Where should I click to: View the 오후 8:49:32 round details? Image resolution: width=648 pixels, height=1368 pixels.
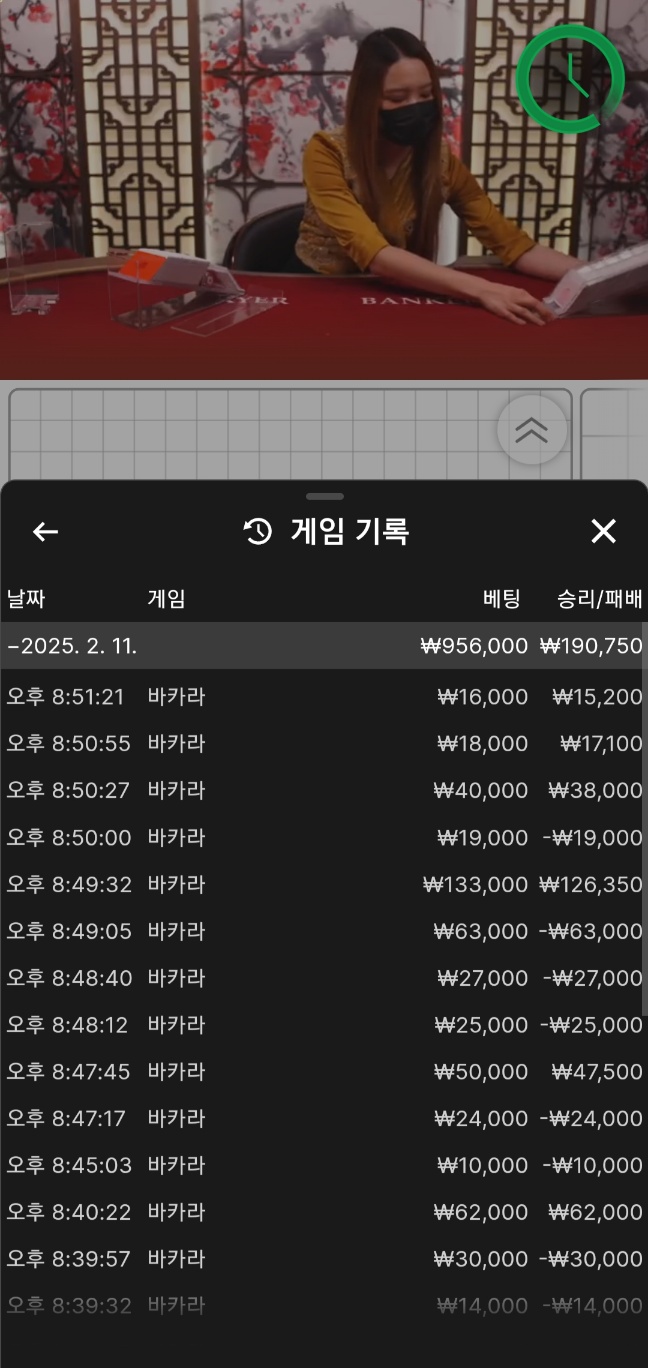point(324,885)
